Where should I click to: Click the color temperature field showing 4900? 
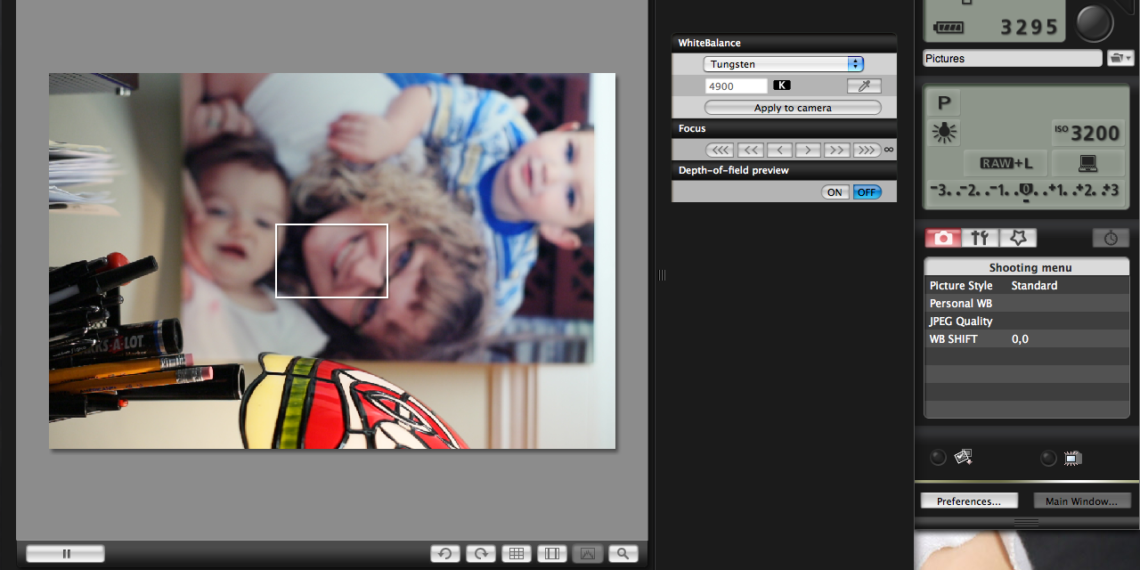click(x=736, y=86)
